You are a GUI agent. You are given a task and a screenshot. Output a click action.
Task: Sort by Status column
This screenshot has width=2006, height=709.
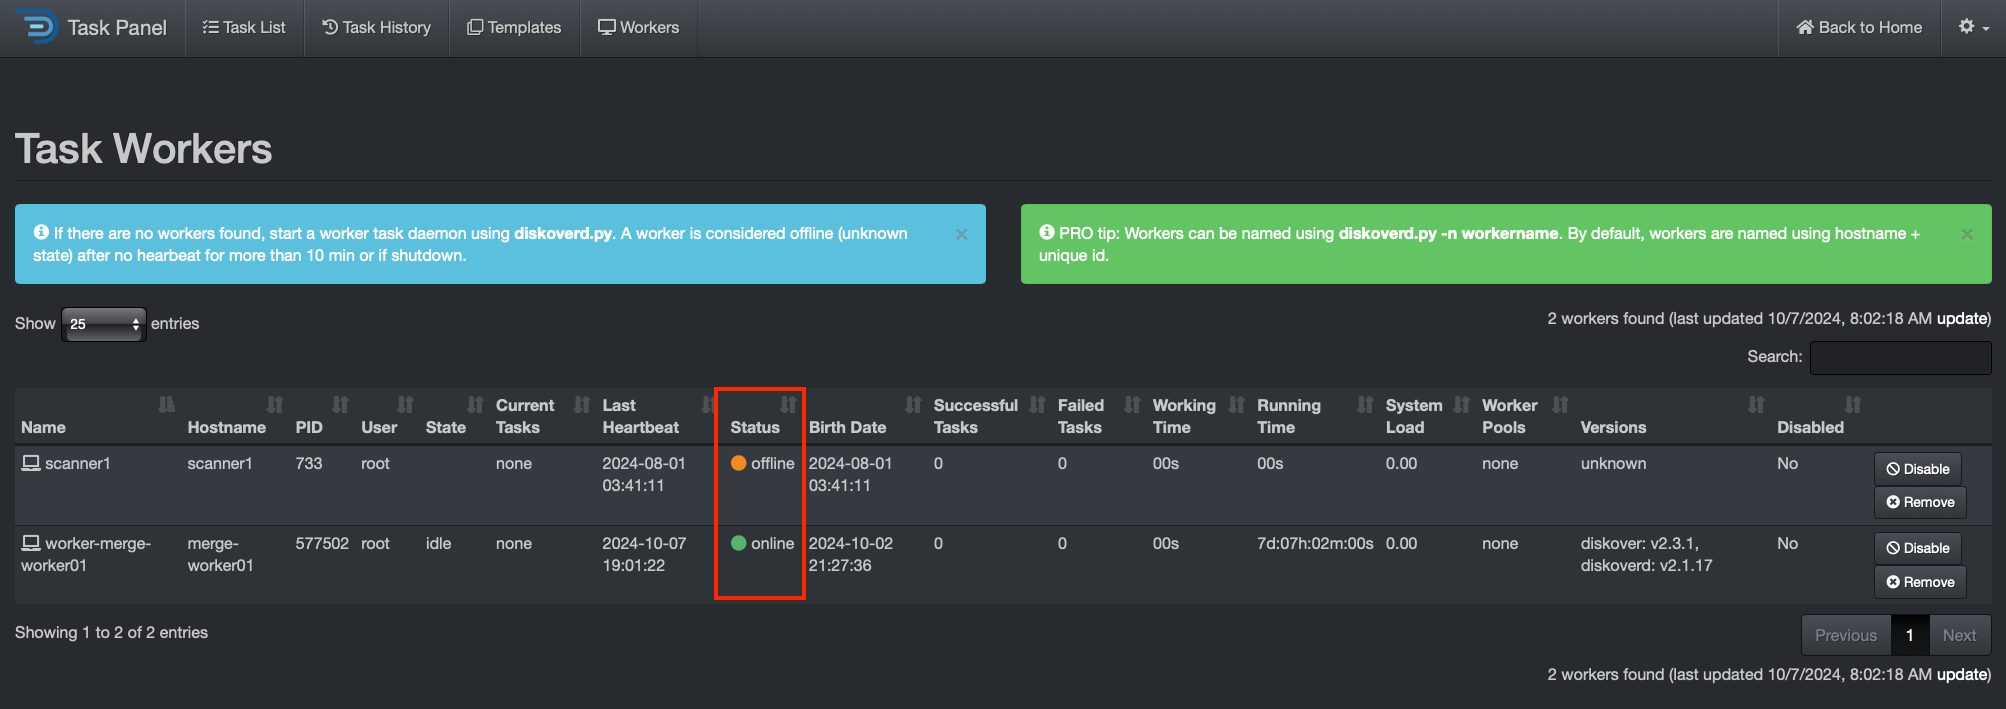[763, 416]
